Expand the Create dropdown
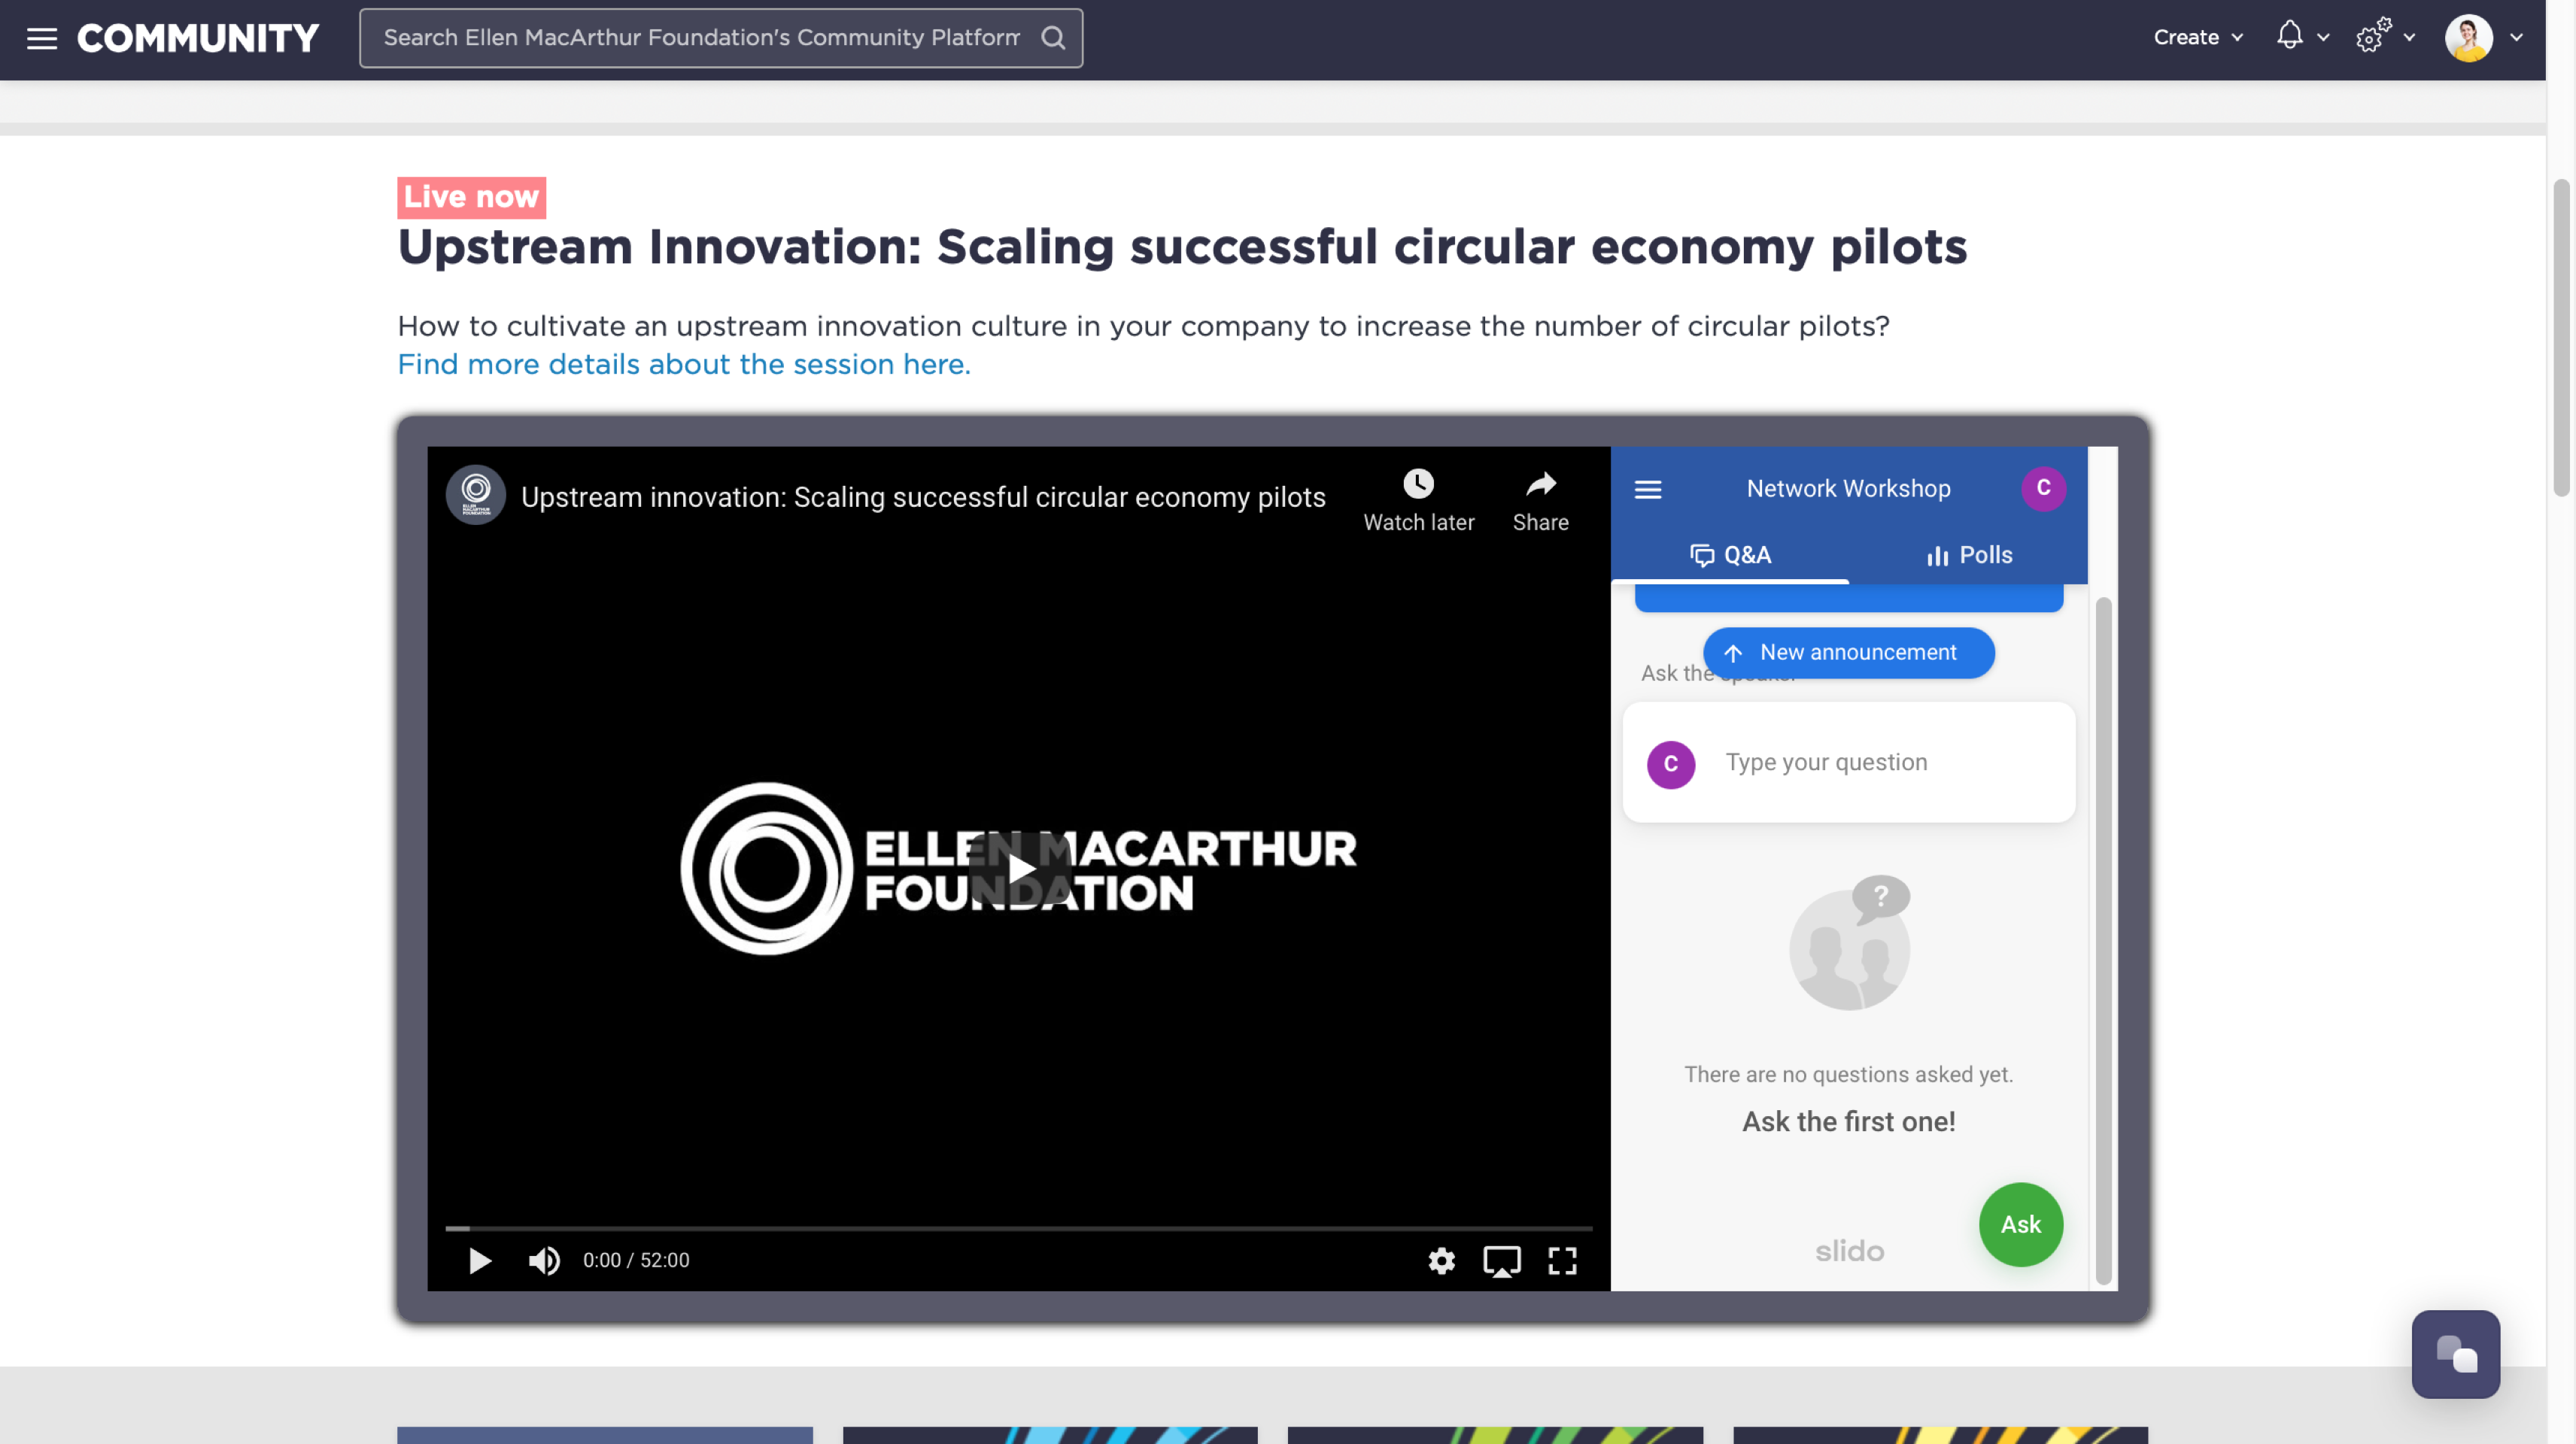This screenshot has width=2576, height=1444. tap(2197, 38)
